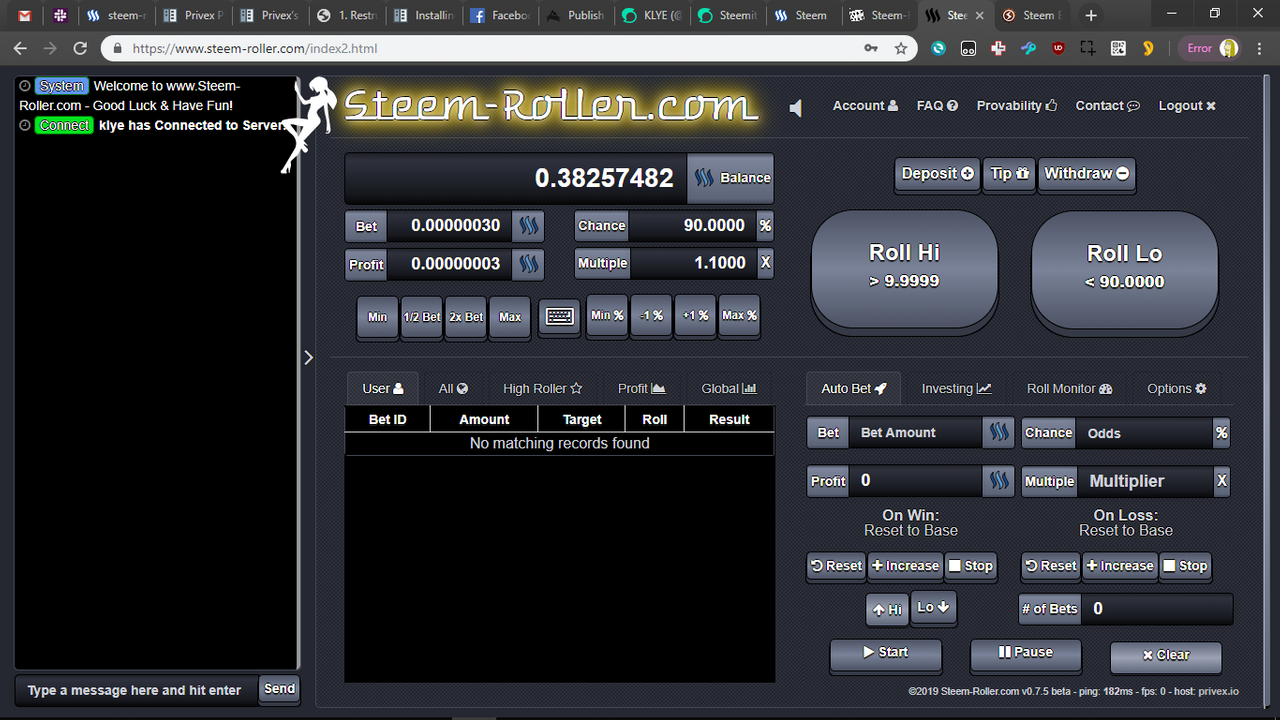Choose Stop under On Win
The height and width of the screenshot is (720, 1280).
tap(970, 566)
